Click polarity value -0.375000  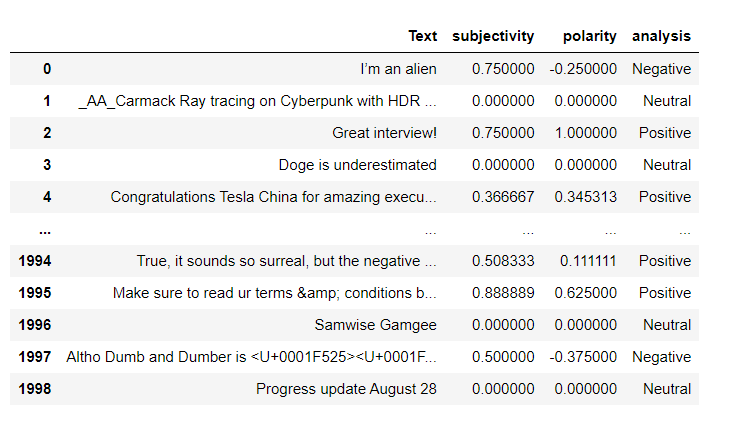[583, 357]
